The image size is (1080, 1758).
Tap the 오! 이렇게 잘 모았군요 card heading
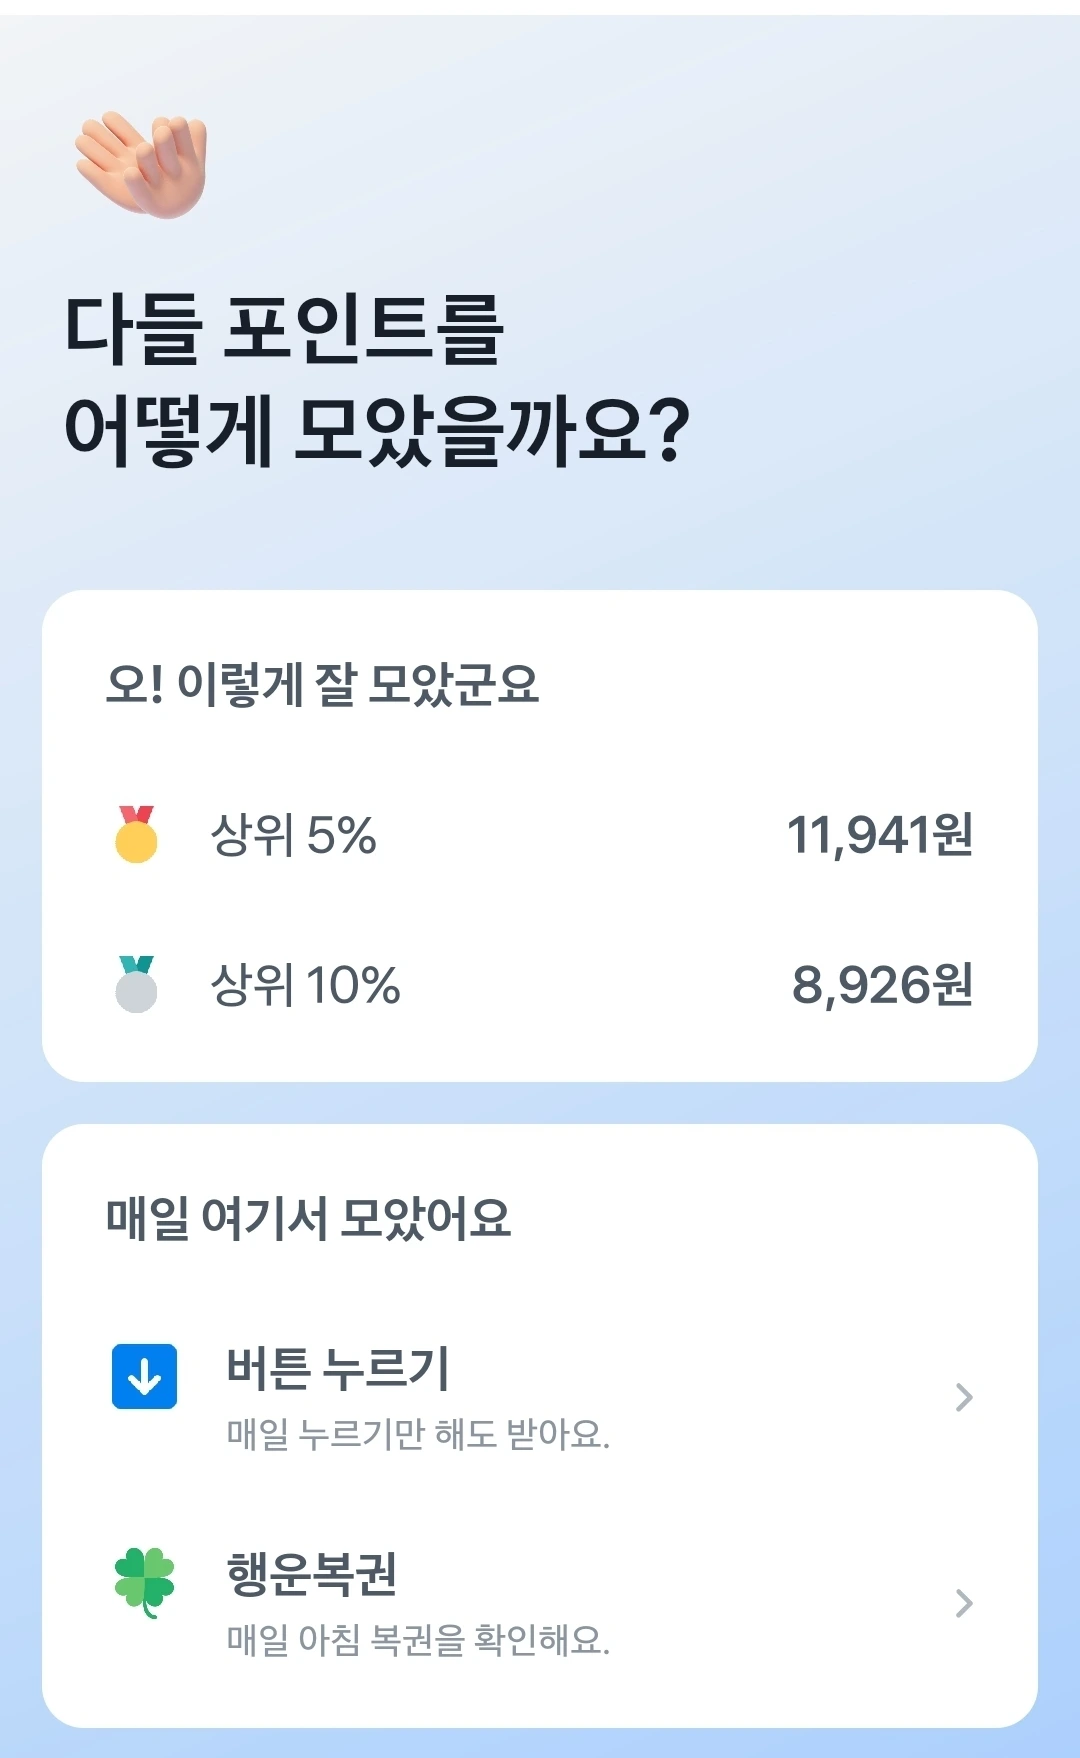(322, 685)
